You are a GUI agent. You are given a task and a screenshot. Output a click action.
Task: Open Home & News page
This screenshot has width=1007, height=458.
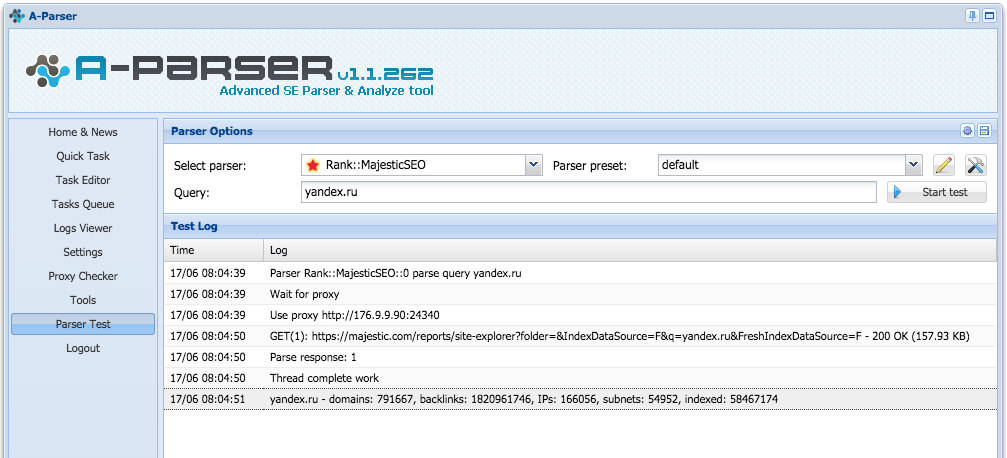point(83,132)
